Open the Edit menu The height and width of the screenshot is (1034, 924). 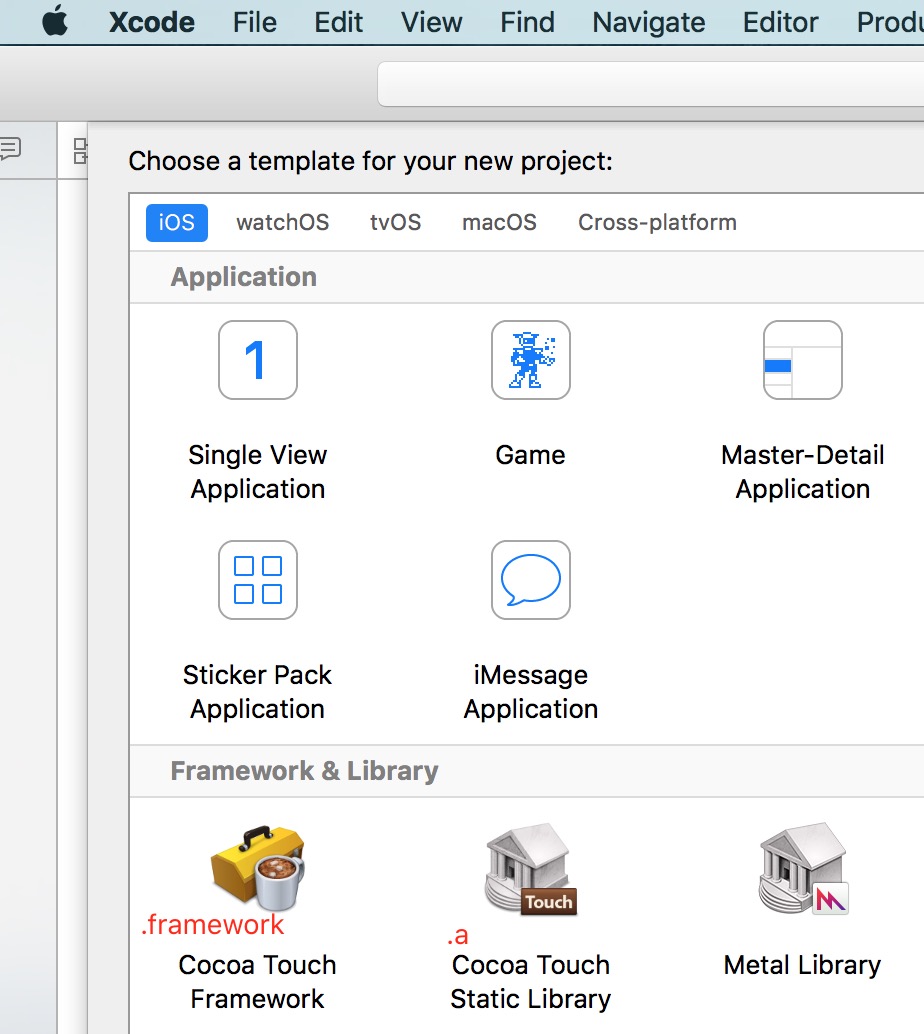point(338,22)
